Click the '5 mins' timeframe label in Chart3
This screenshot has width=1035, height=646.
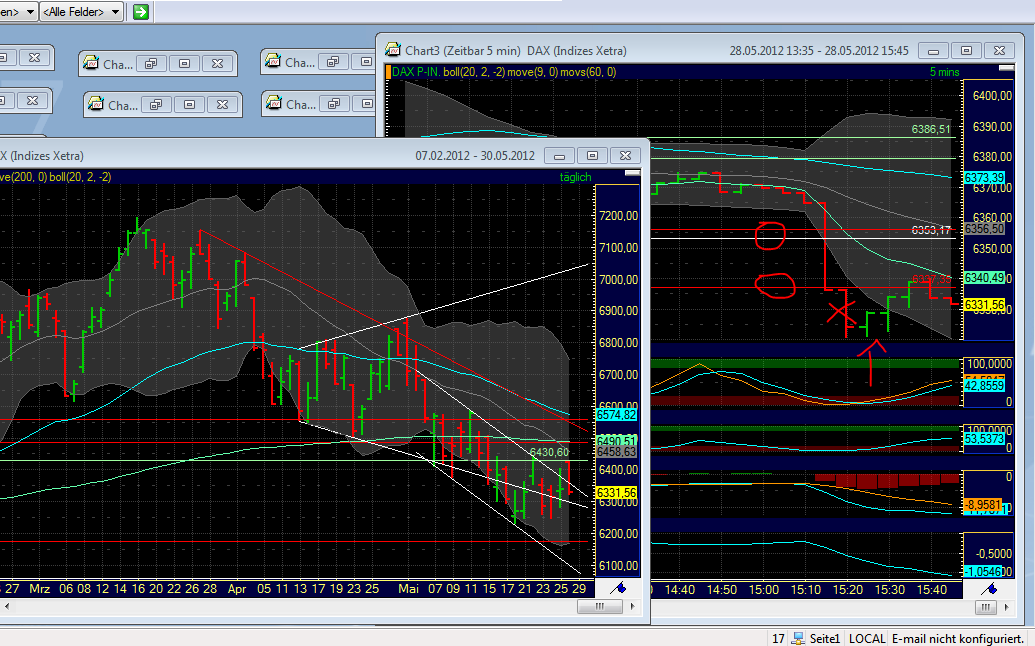(946, 72)
